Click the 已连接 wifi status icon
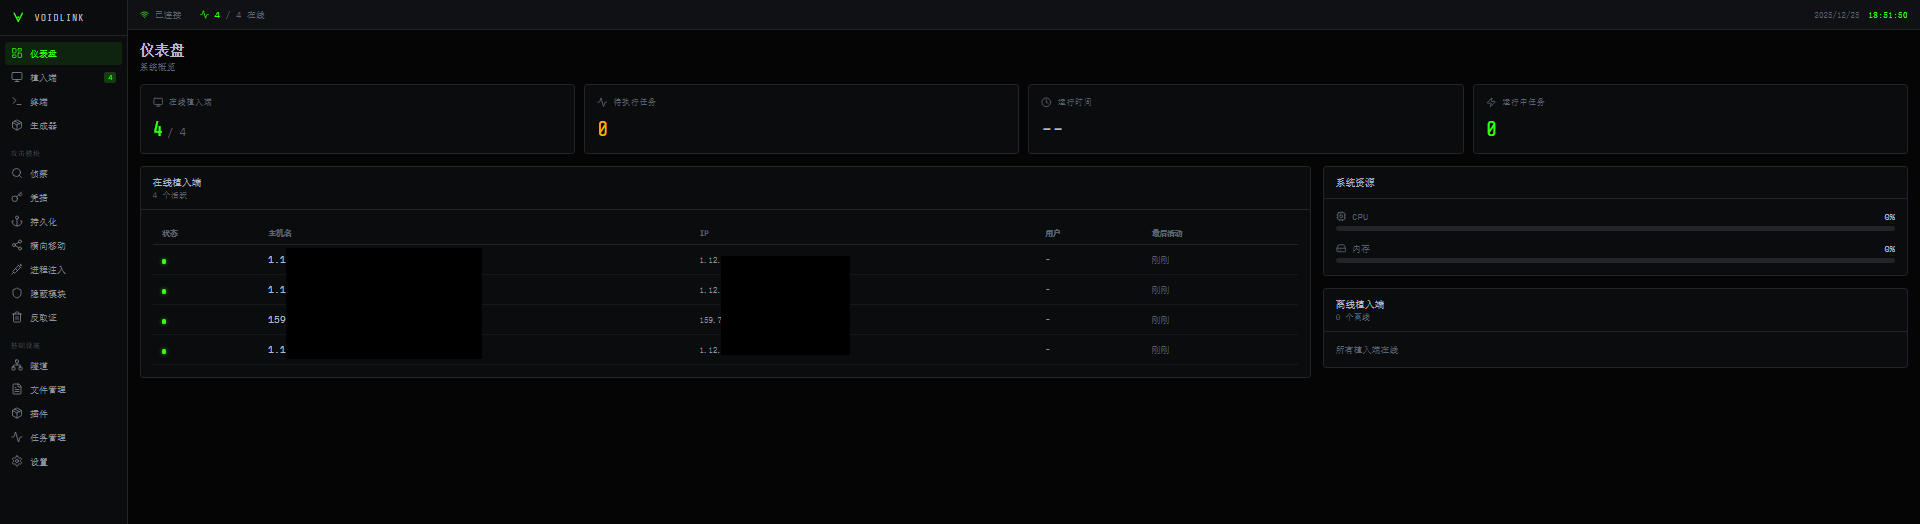Viewport: 1920px width, 524px height. 145,15
